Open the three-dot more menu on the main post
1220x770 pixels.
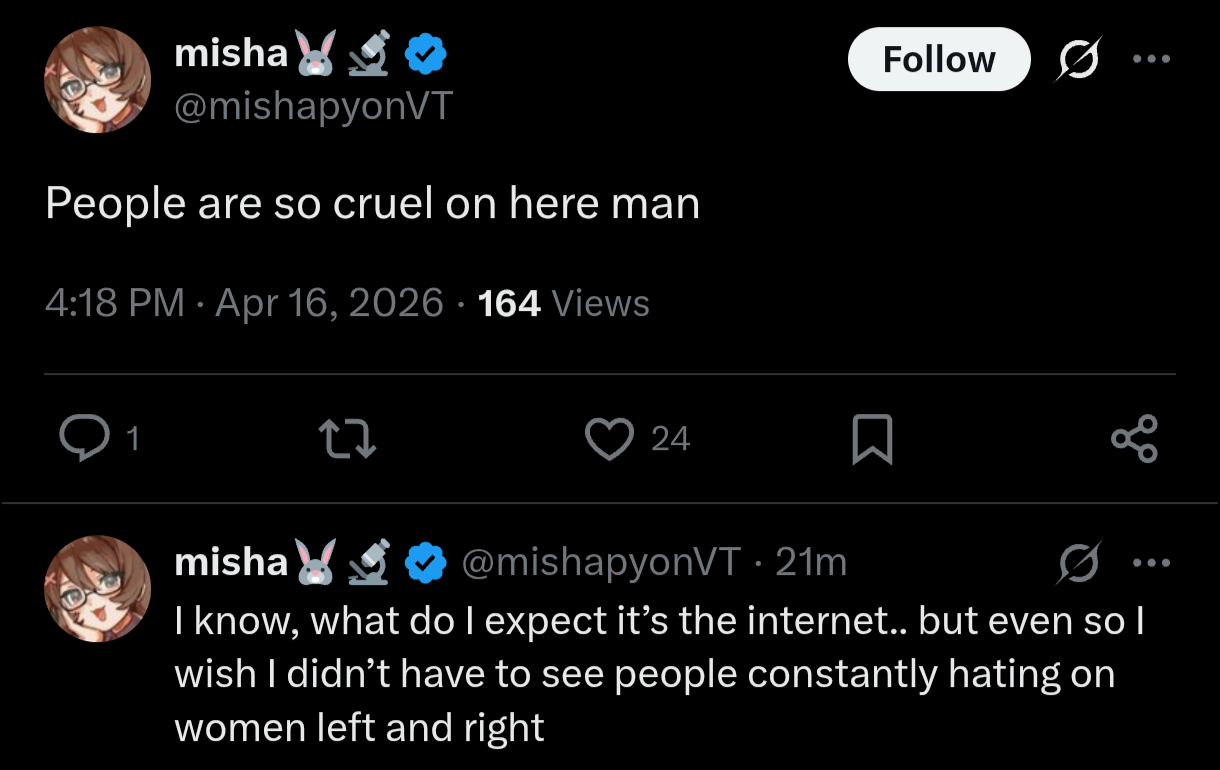coord(1151,58)
